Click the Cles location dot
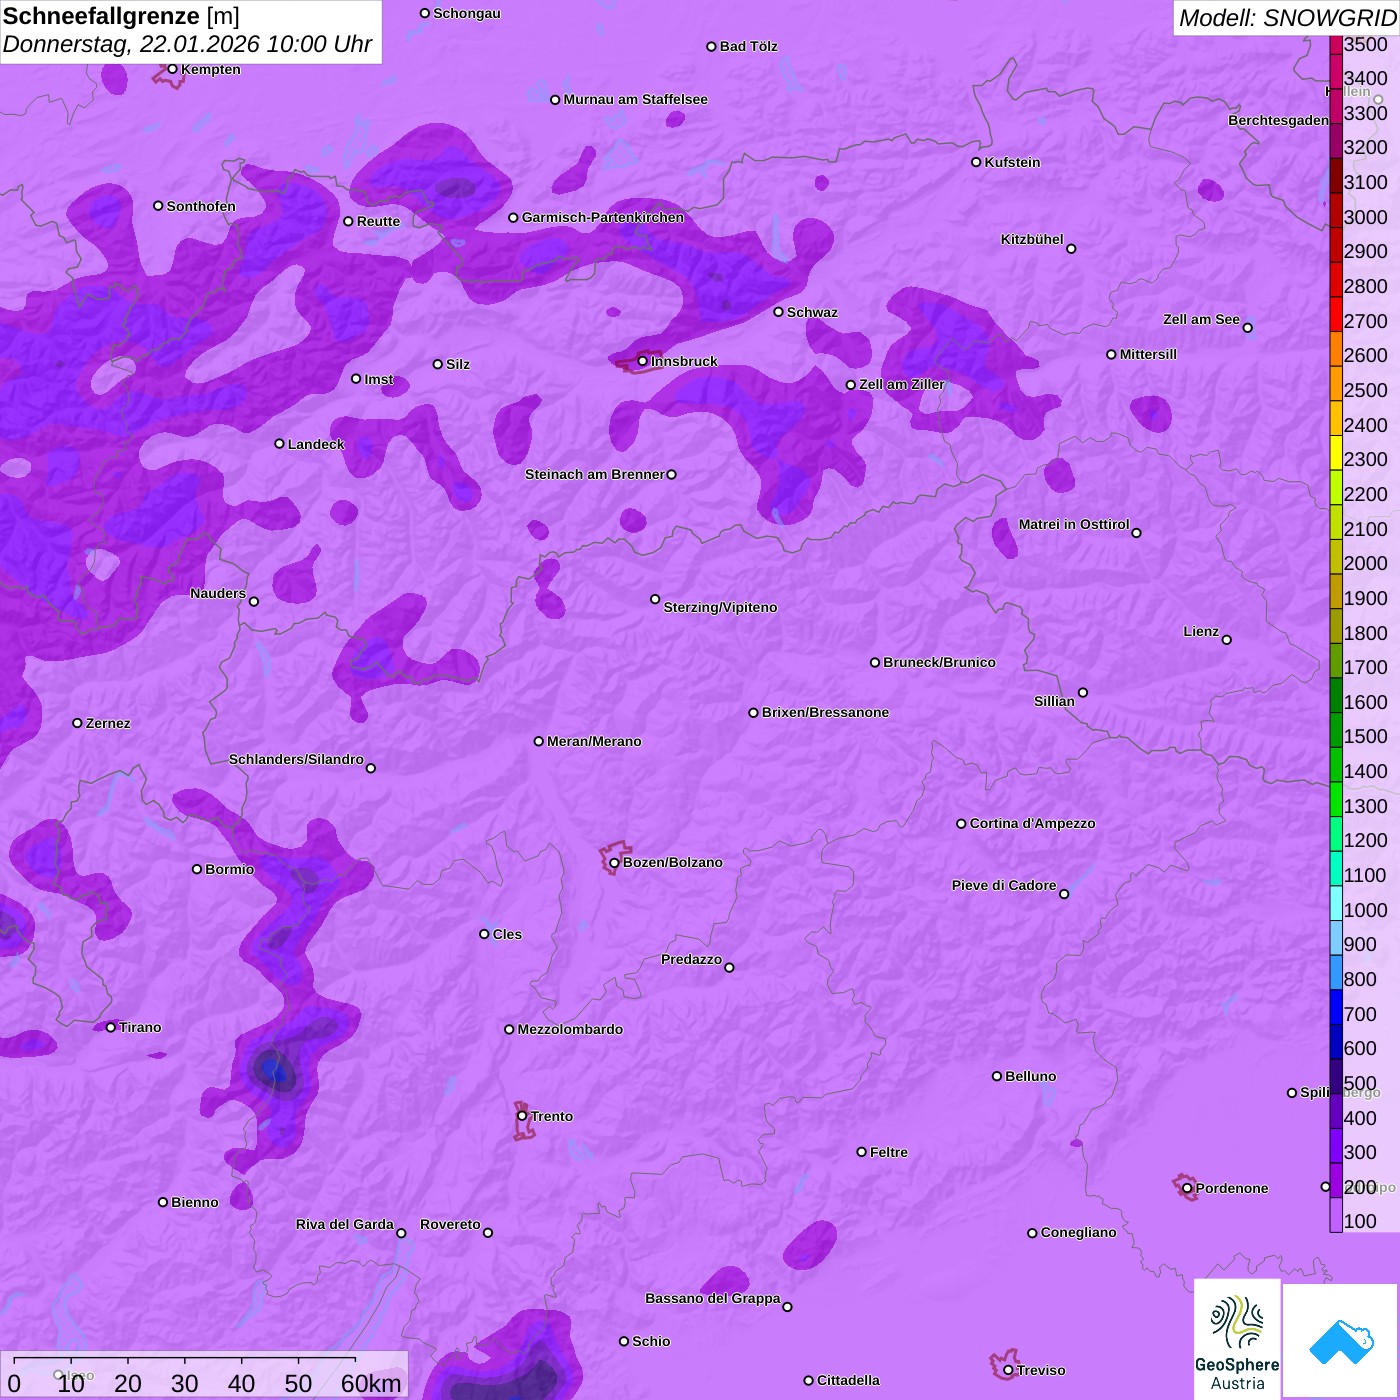The width and height of the screenshot is (1400, 1400). point(484,934)
